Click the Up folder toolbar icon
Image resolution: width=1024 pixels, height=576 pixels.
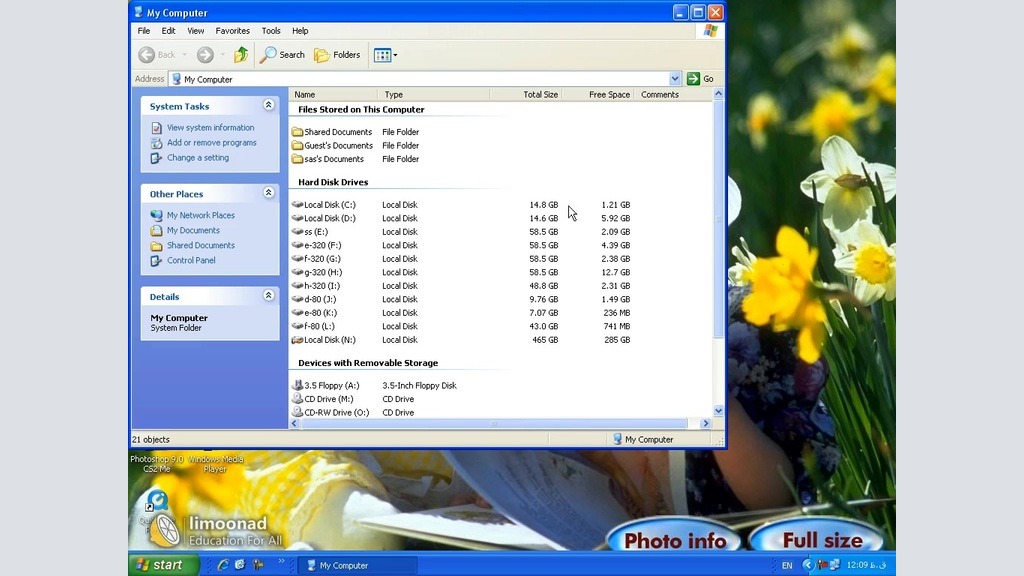point(241,55)
